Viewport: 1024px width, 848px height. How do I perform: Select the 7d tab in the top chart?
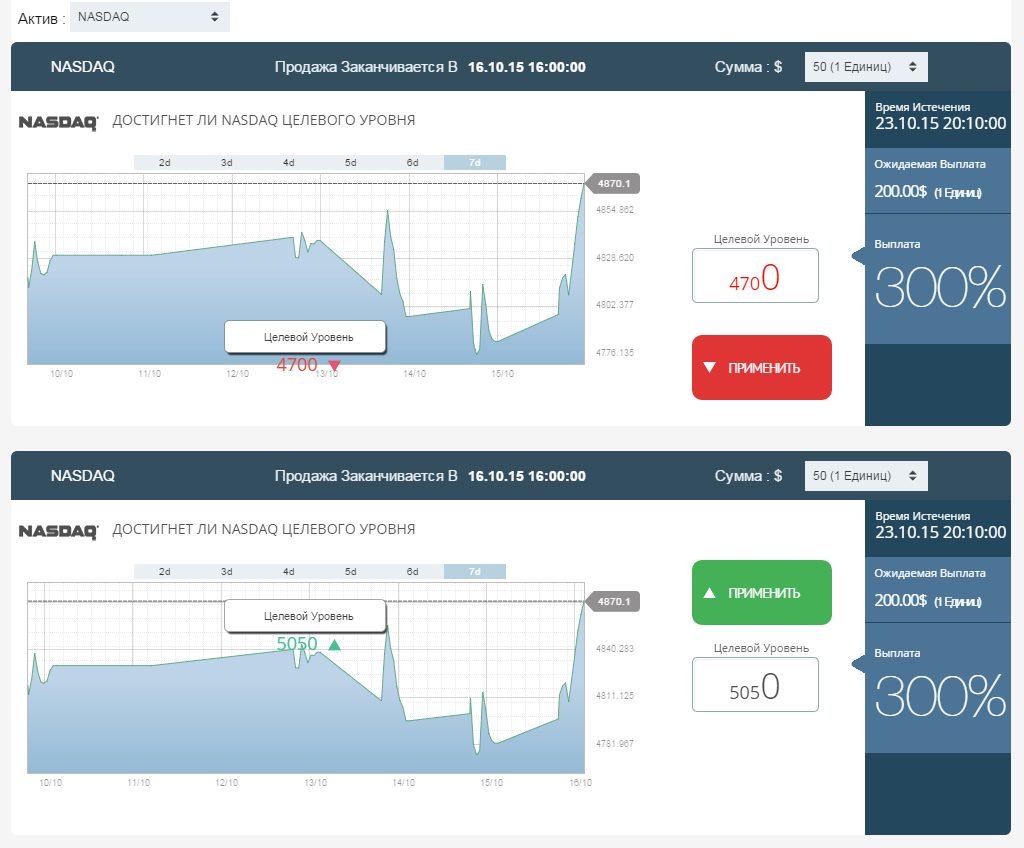475,163
